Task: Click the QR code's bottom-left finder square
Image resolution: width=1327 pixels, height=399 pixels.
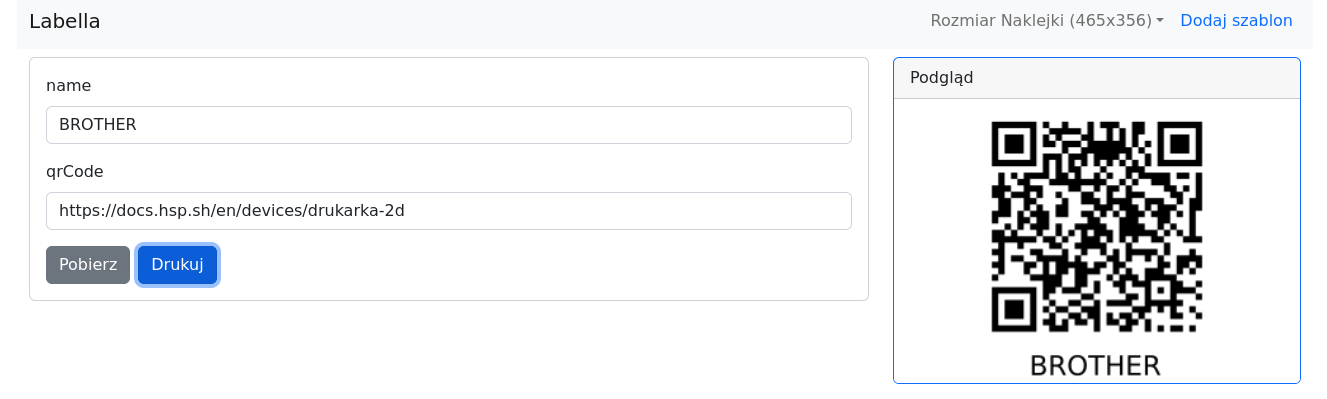Action: coord(1013,310)
